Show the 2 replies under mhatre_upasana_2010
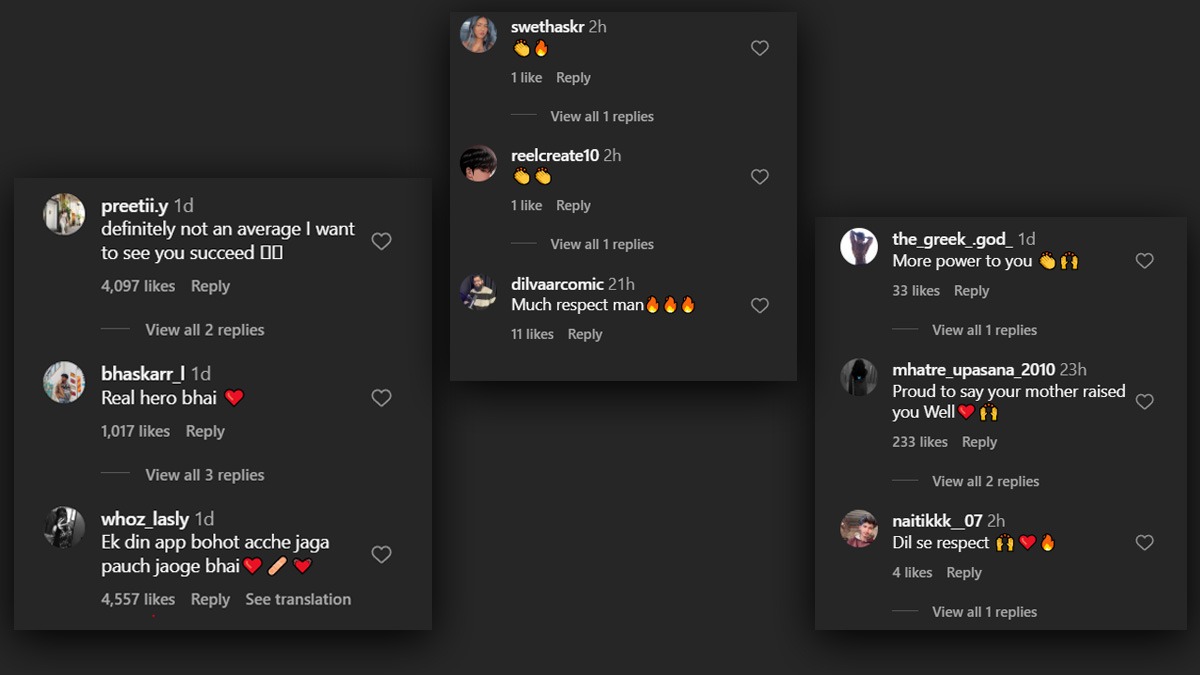 pyautogui.click(x=985, y=481)
